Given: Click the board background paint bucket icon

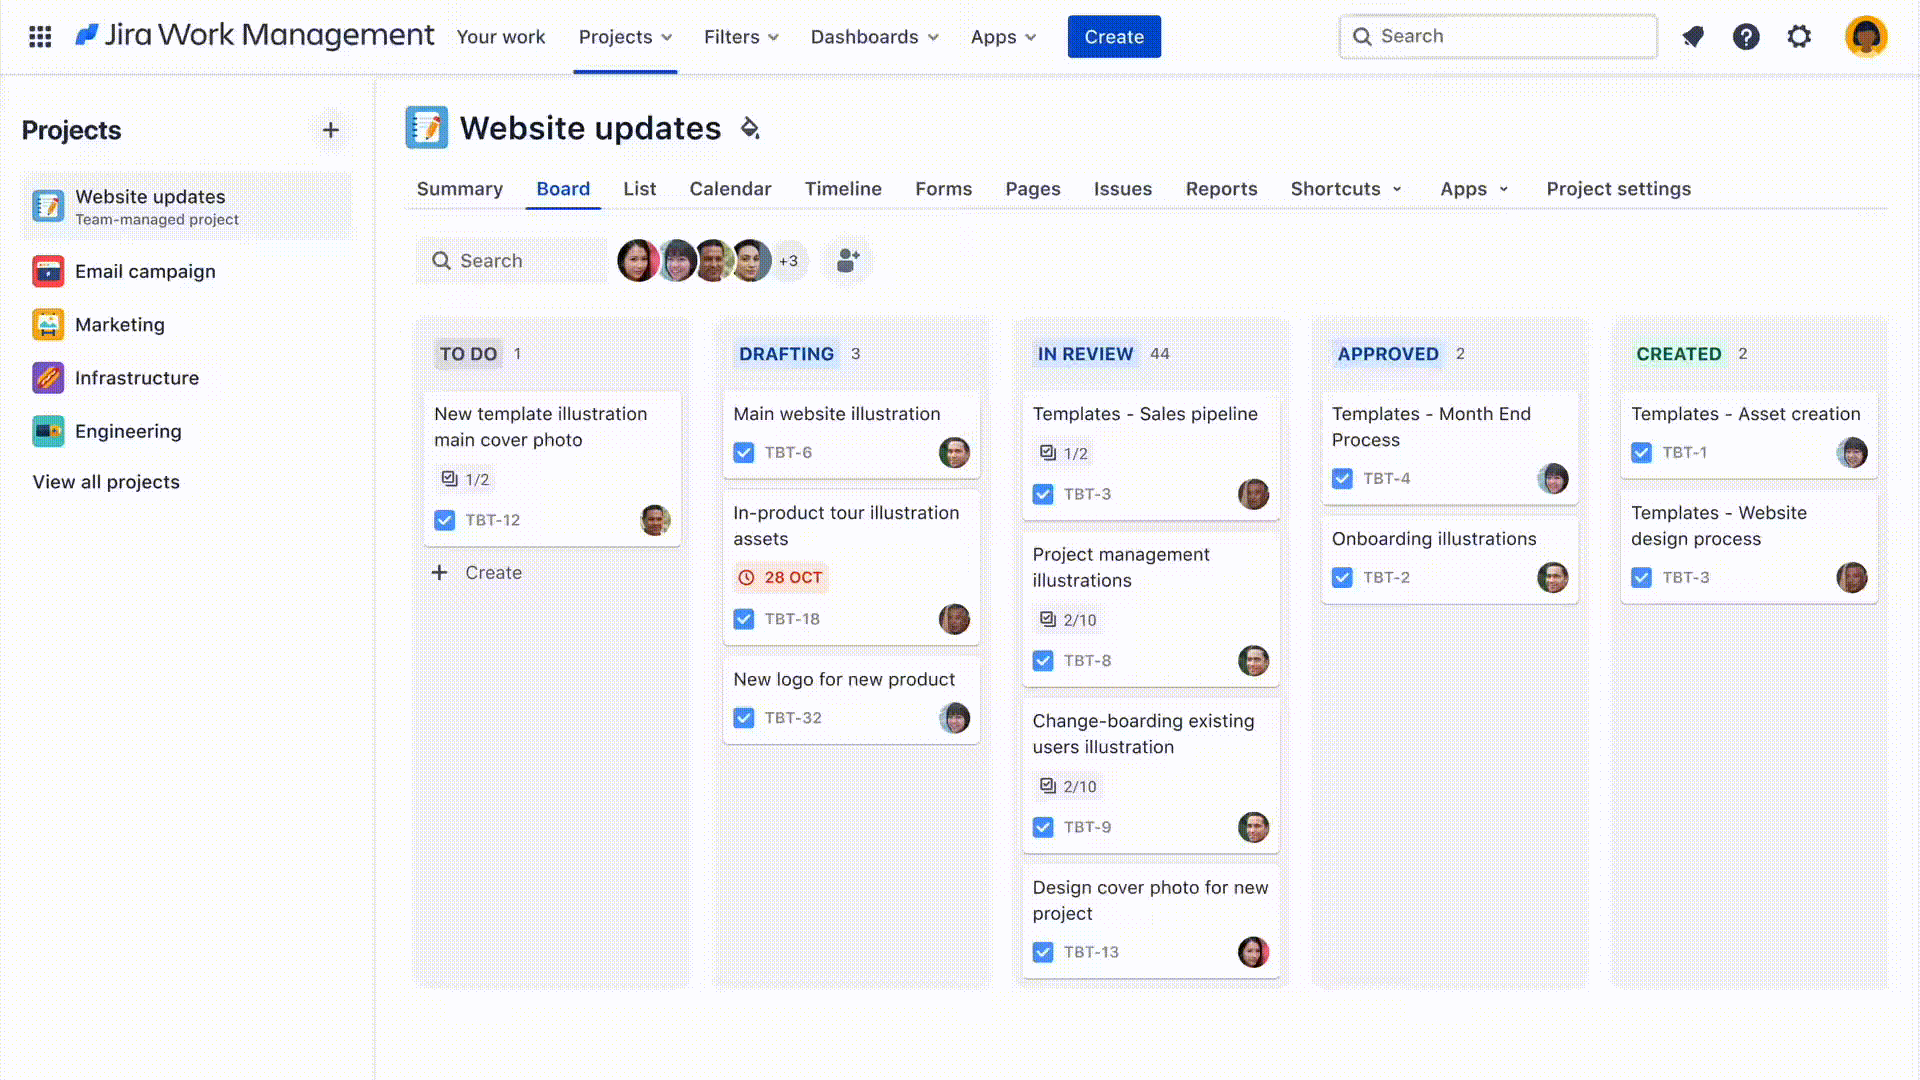Looking at the screenshot, I should click(750, 128).
